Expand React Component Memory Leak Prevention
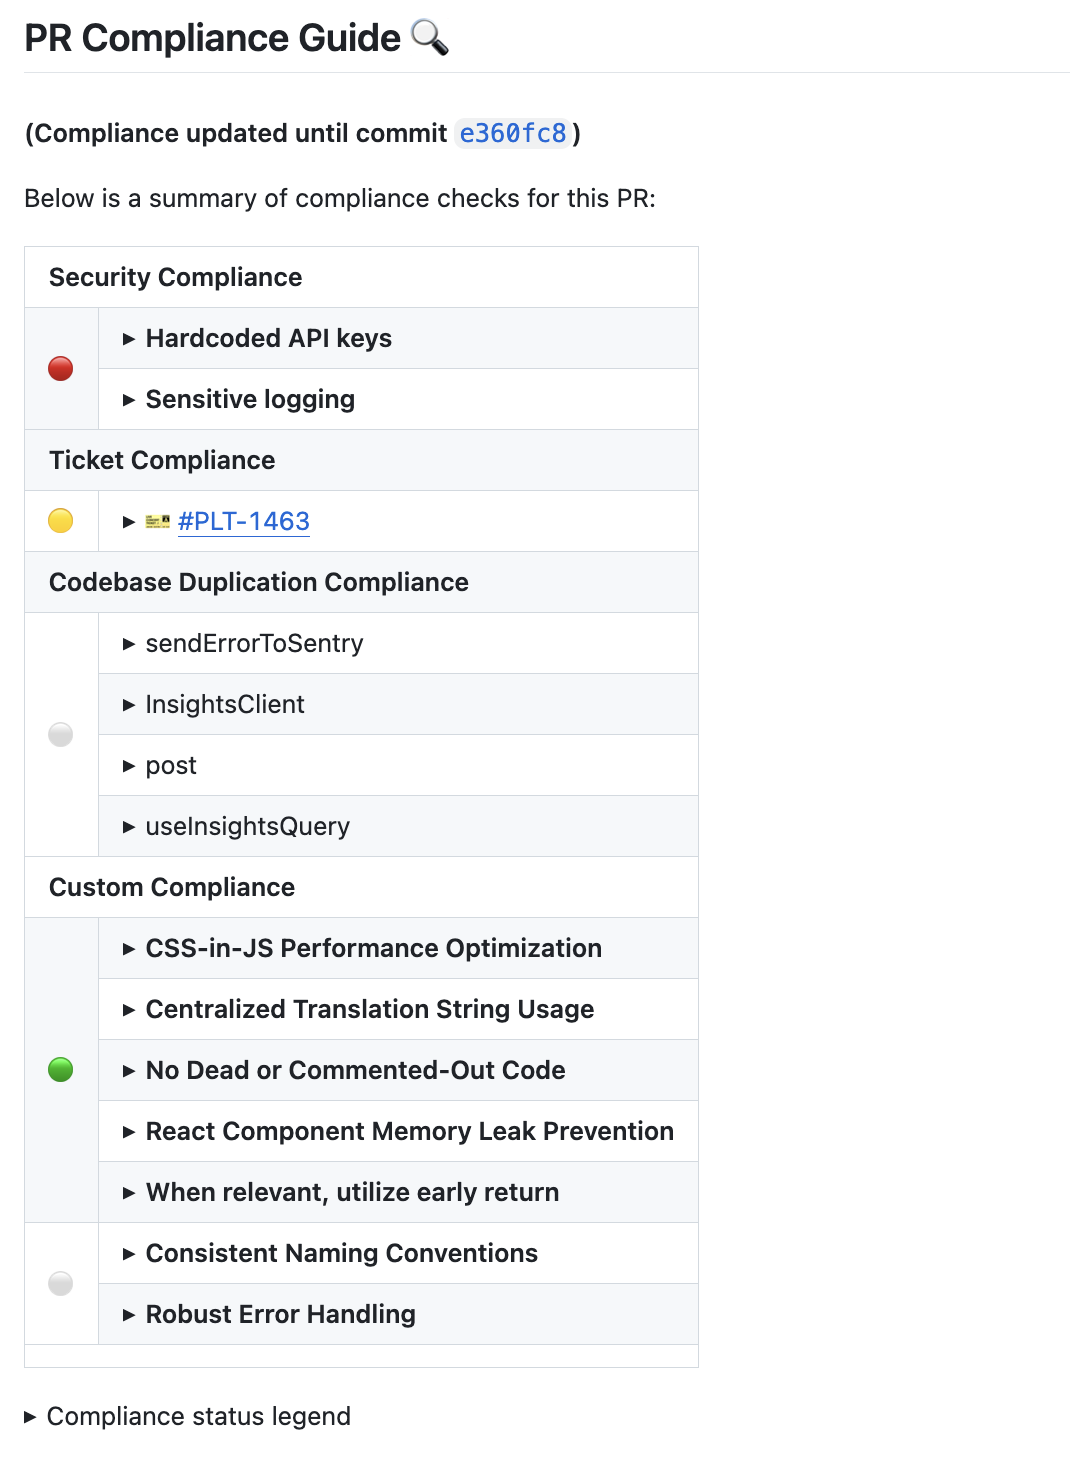This screenshot has width=1070, height=1458. point(409,1131)
